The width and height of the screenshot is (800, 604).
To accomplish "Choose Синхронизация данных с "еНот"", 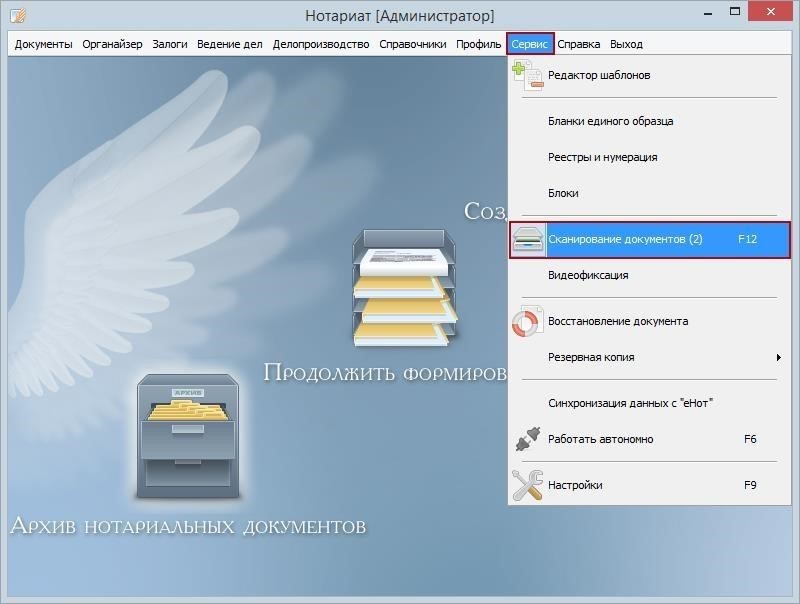I will (631, 403).
